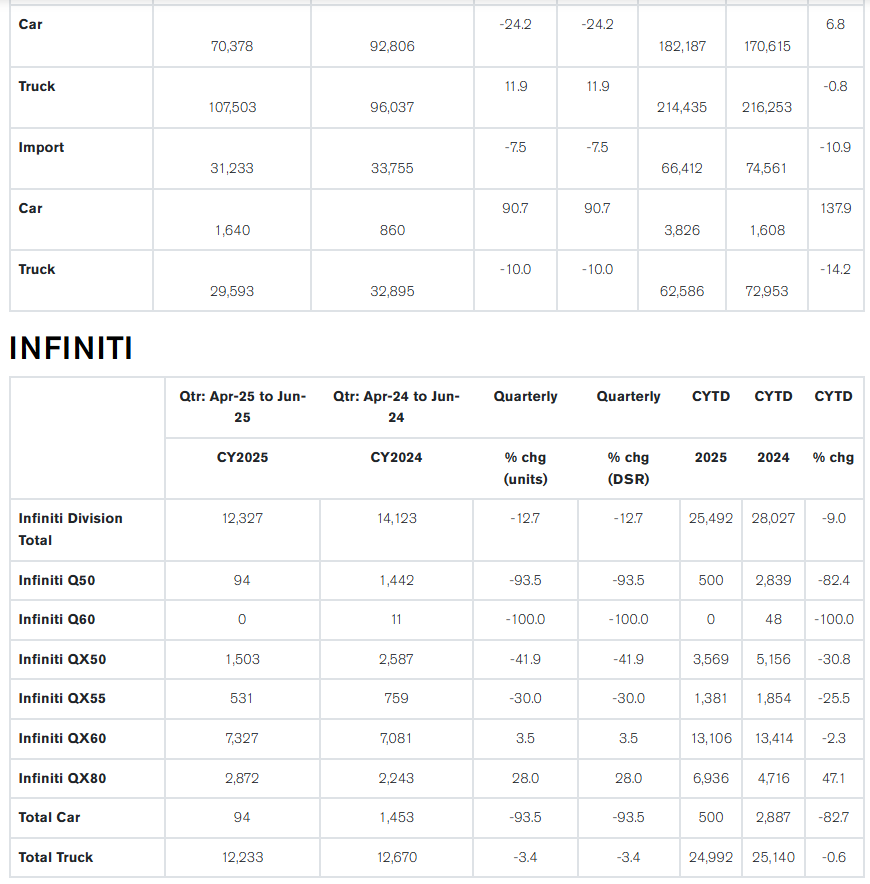This screenshot has height=884, width=870.
Task: Click the % chg (DSR) header cell
Action: [x=628, y=468]
